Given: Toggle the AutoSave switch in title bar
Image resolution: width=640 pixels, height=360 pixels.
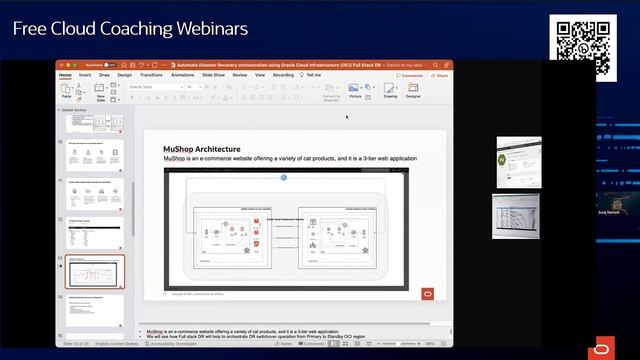Looking at the screenshot, I should click(x=109, y=65).
